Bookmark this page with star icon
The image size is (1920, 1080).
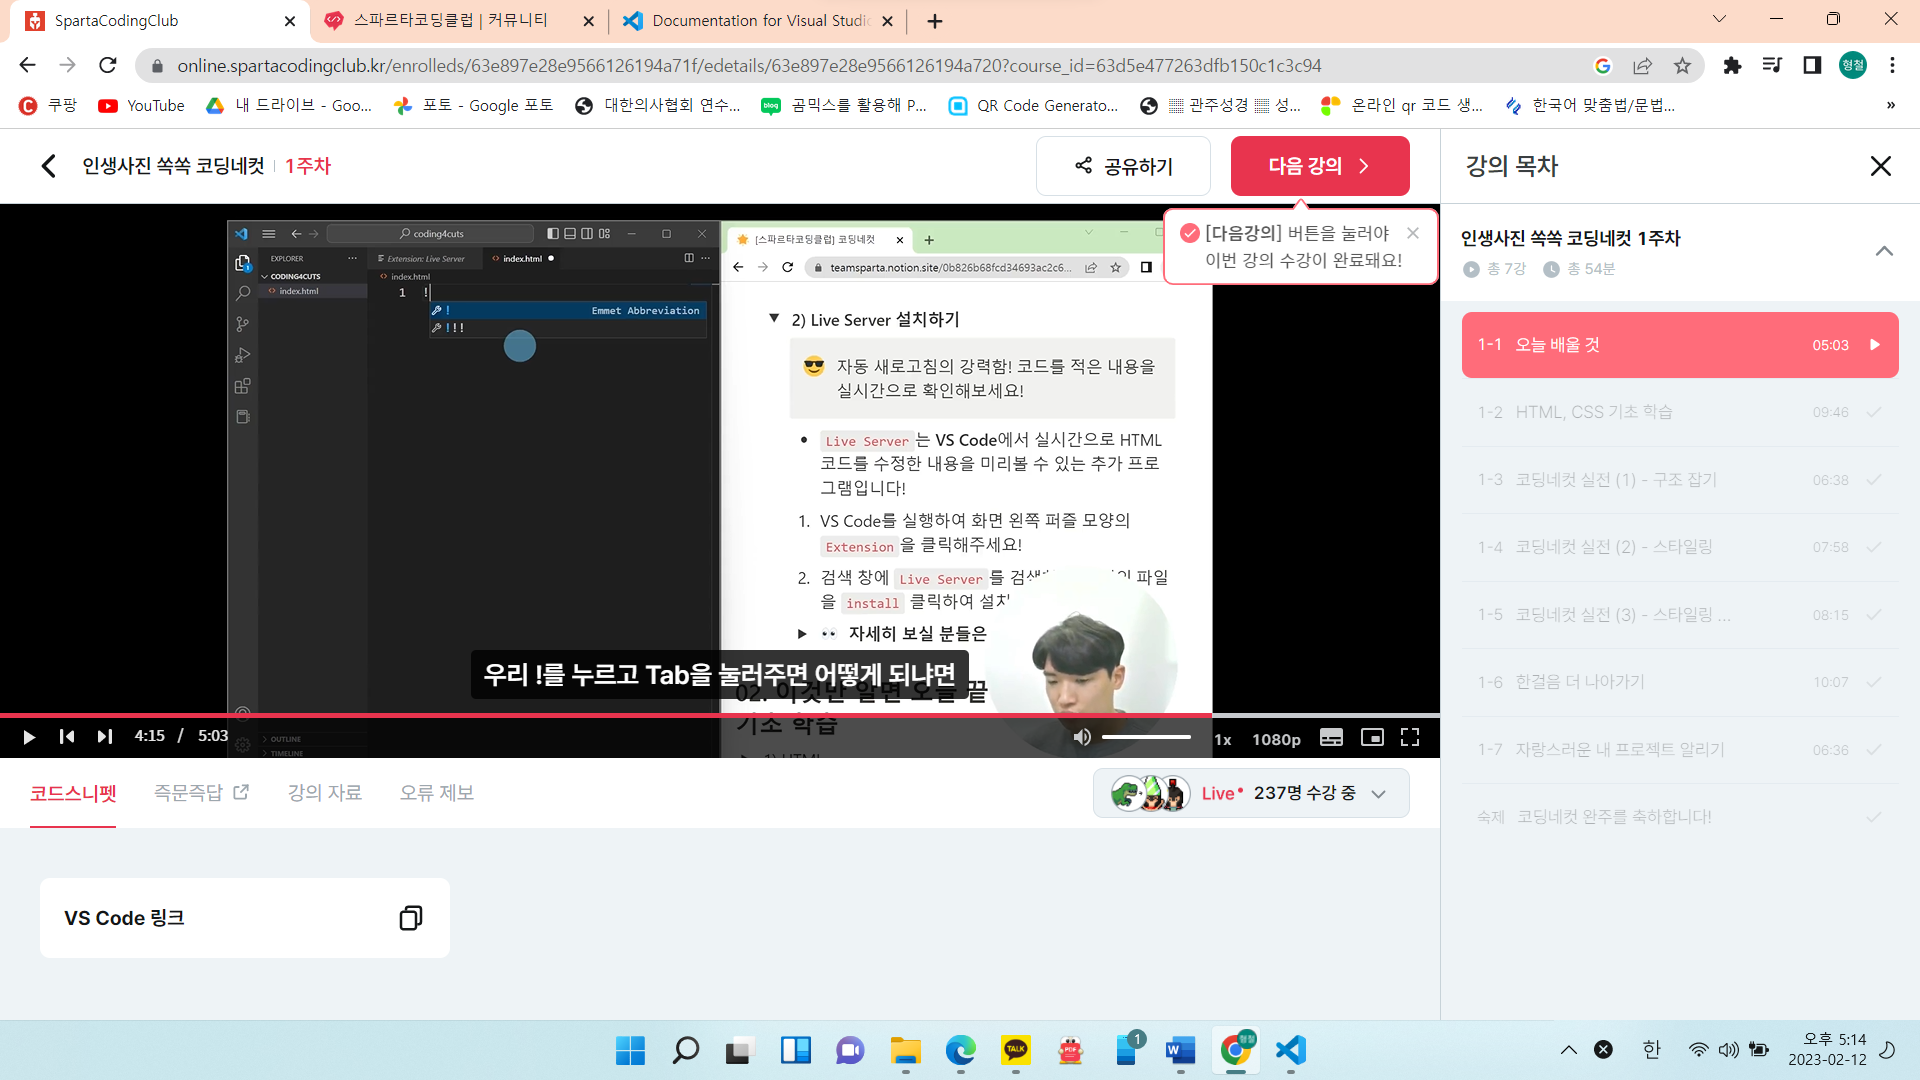tap(1682, 65)
